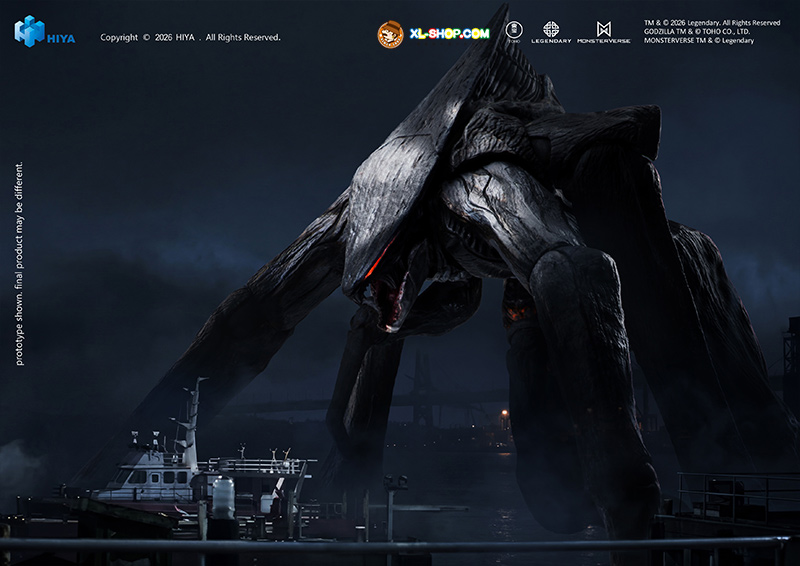Click the Legendary All Rights Reserved line

point(712,22)
